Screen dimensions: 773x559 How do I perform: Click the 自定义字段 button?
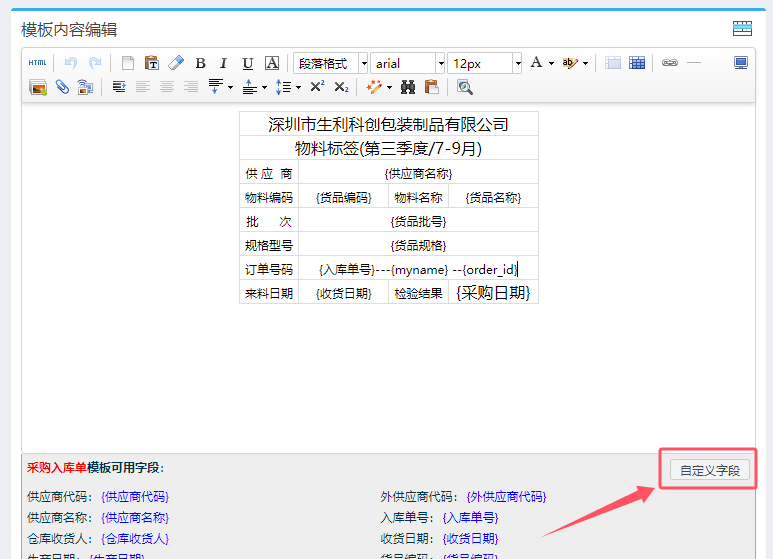pos(709,470)
